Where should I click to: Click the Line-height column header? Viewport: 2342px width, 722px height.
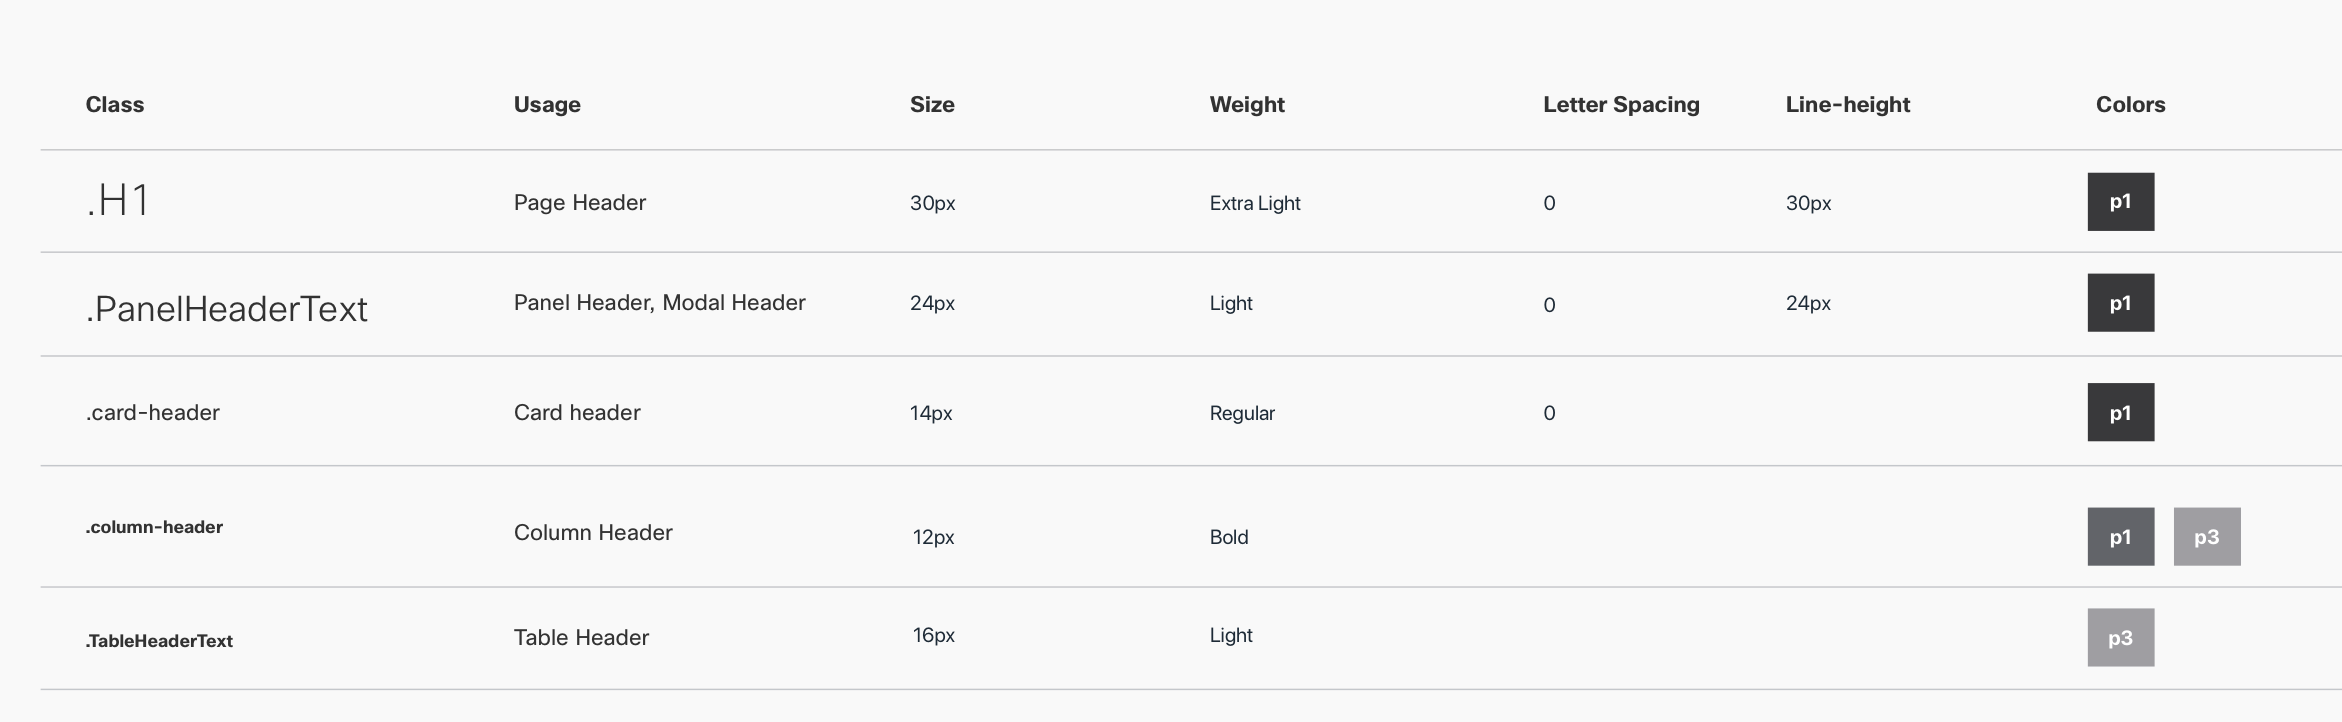click(x=1847, y=105)
